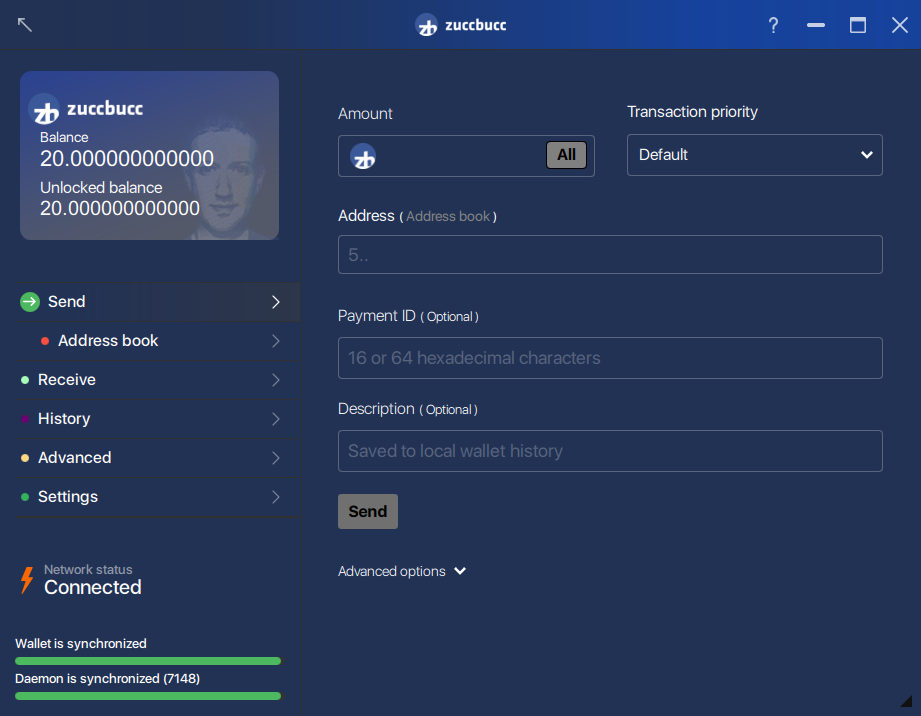Click the yellow dot beside Advanced
This screenshot has width=921, height=716.
click(x=25, y=458)
